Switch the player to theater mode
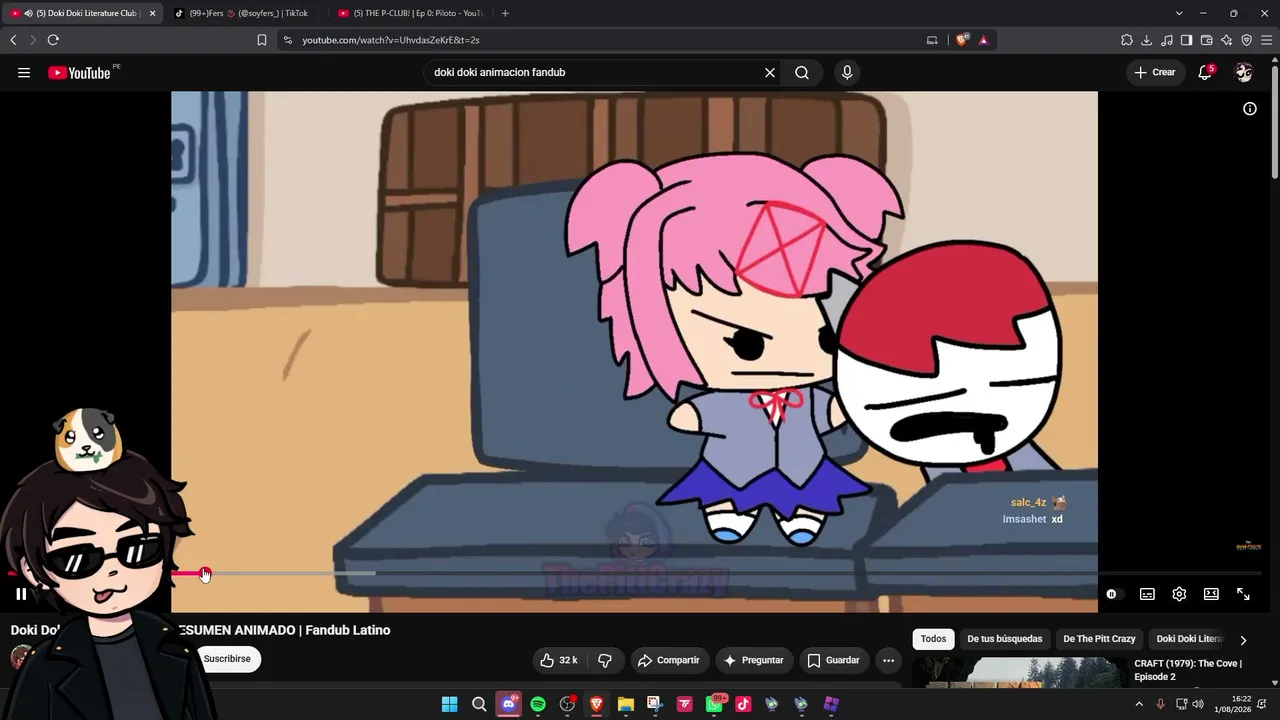This screenshot has height=720, width=1280. click(x=1211, y=594)
